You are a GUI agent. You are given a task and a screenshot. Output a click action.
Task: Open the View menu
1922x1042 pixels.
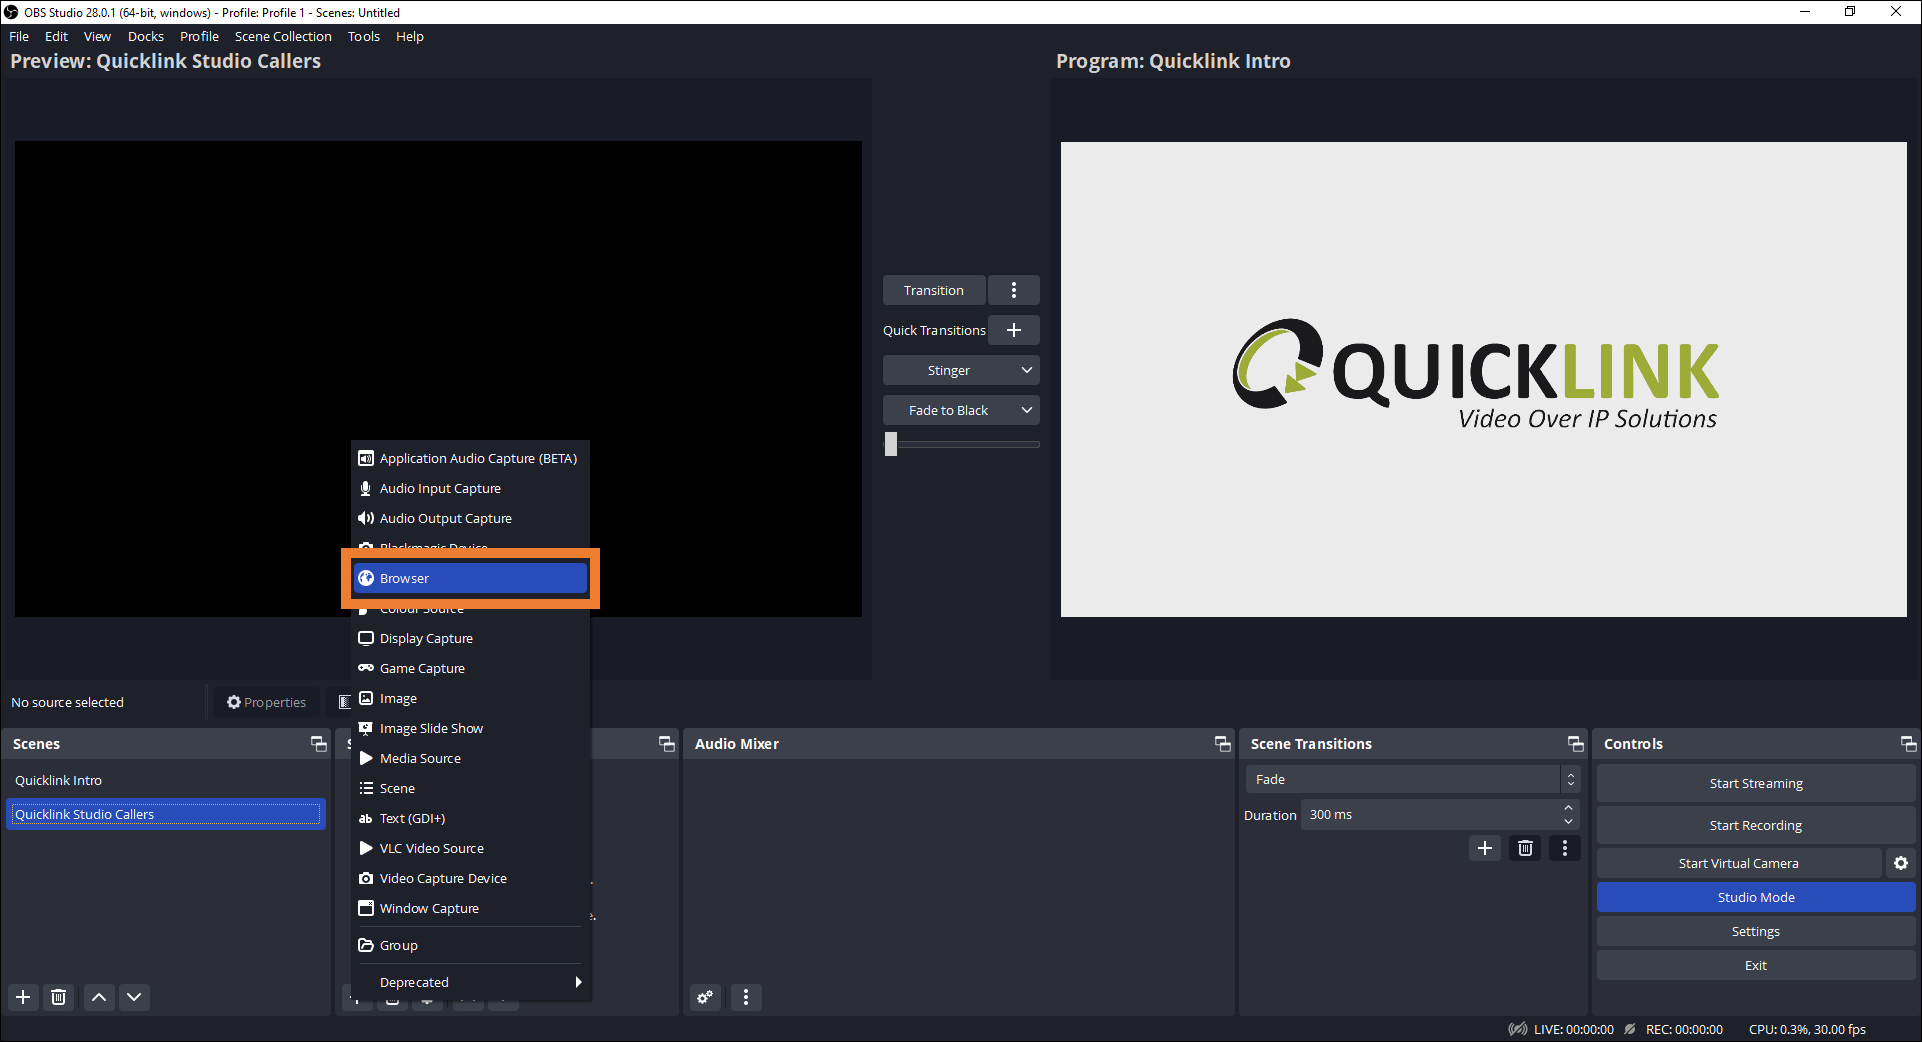[x=97, y=36]
